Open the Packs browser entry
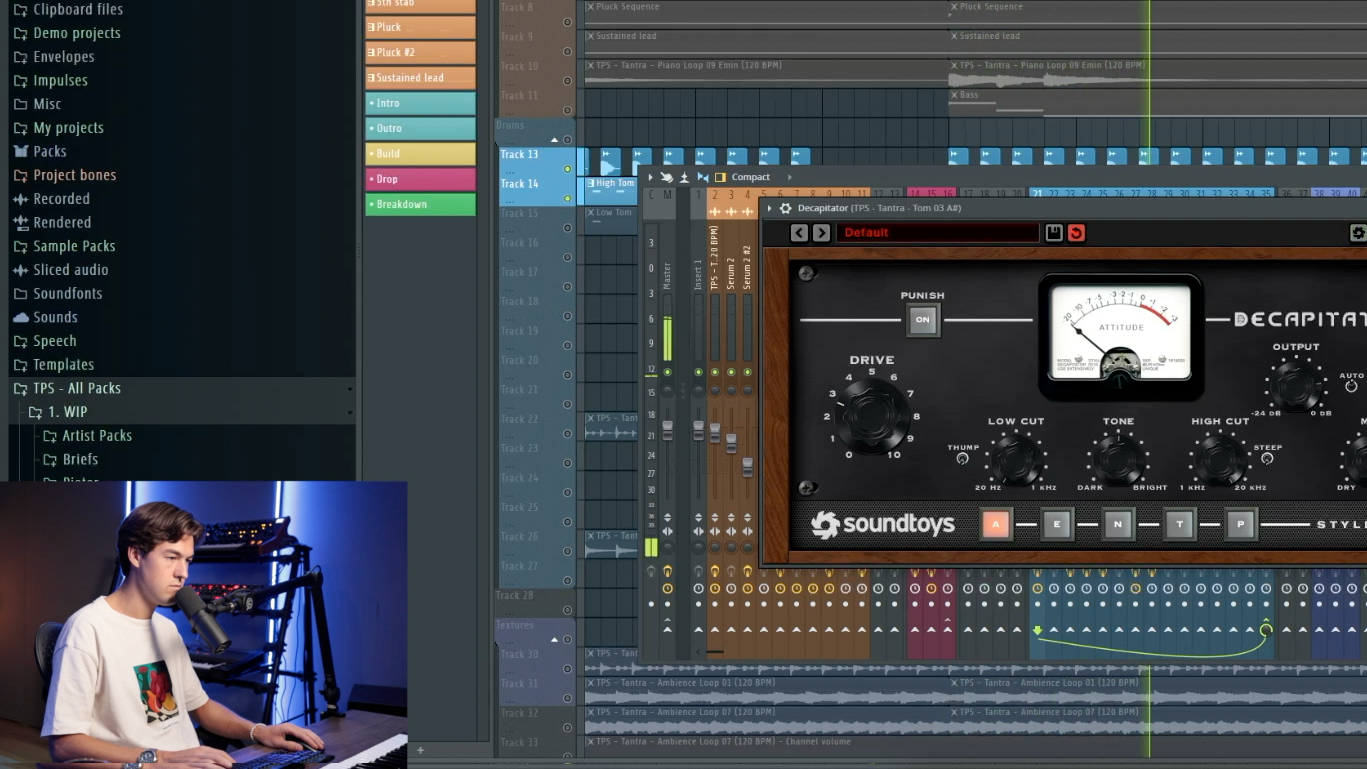The width and height of the screenshot is (1367, 769). tap(40, 152)
